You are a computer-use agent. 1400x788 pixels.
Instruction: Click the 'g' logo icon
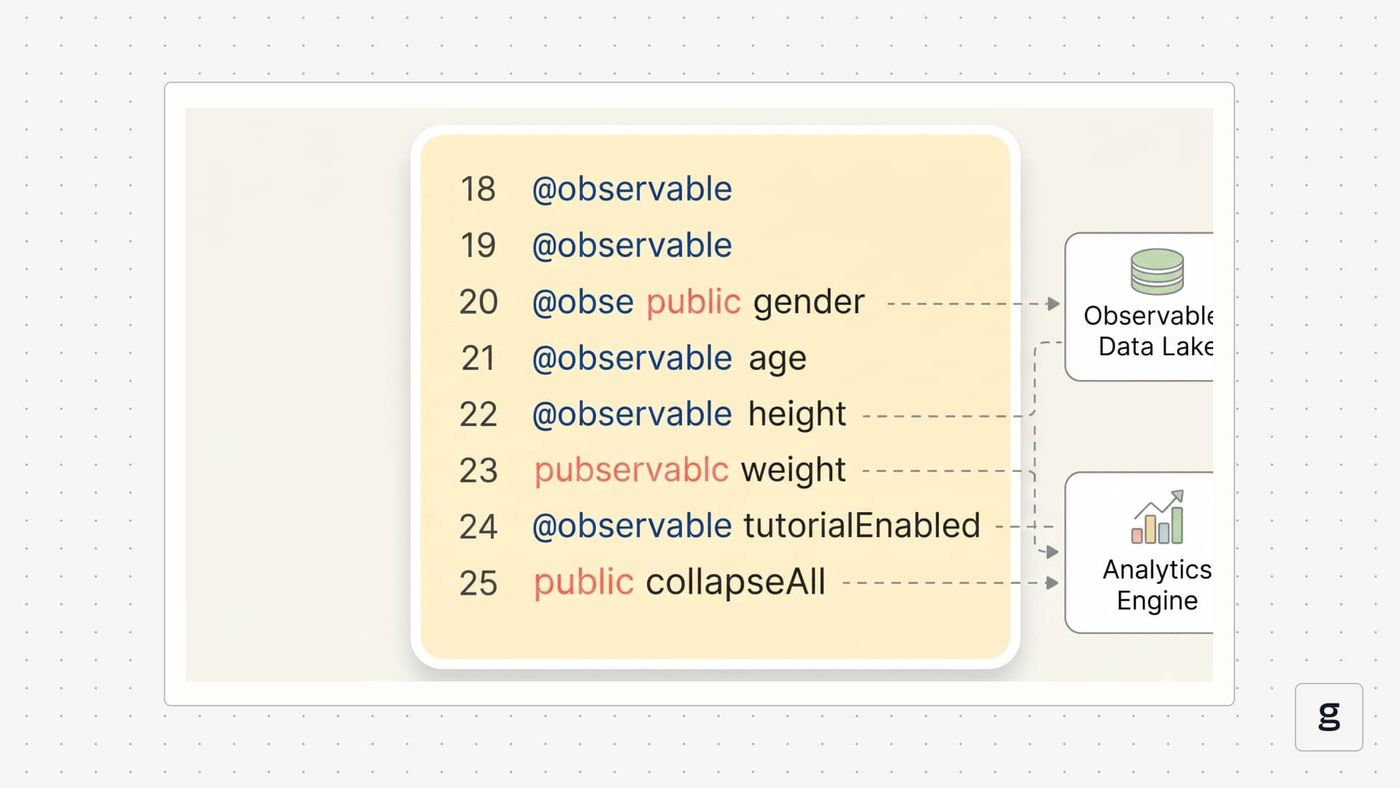pos(1329,717)
